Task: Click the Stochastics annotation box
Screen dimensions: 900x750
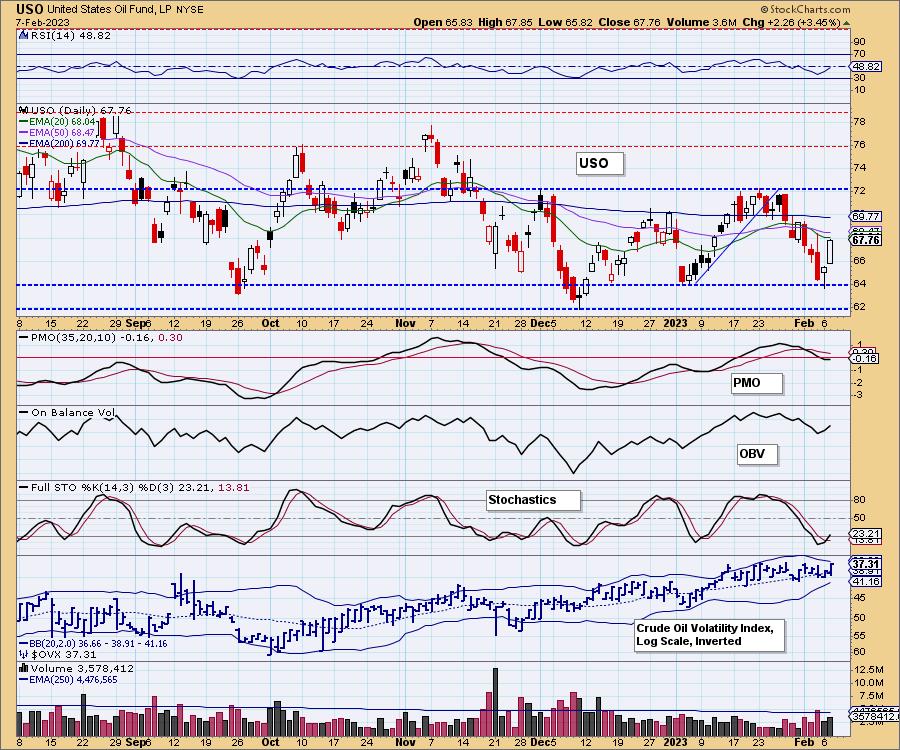Action: pos(533,500)
